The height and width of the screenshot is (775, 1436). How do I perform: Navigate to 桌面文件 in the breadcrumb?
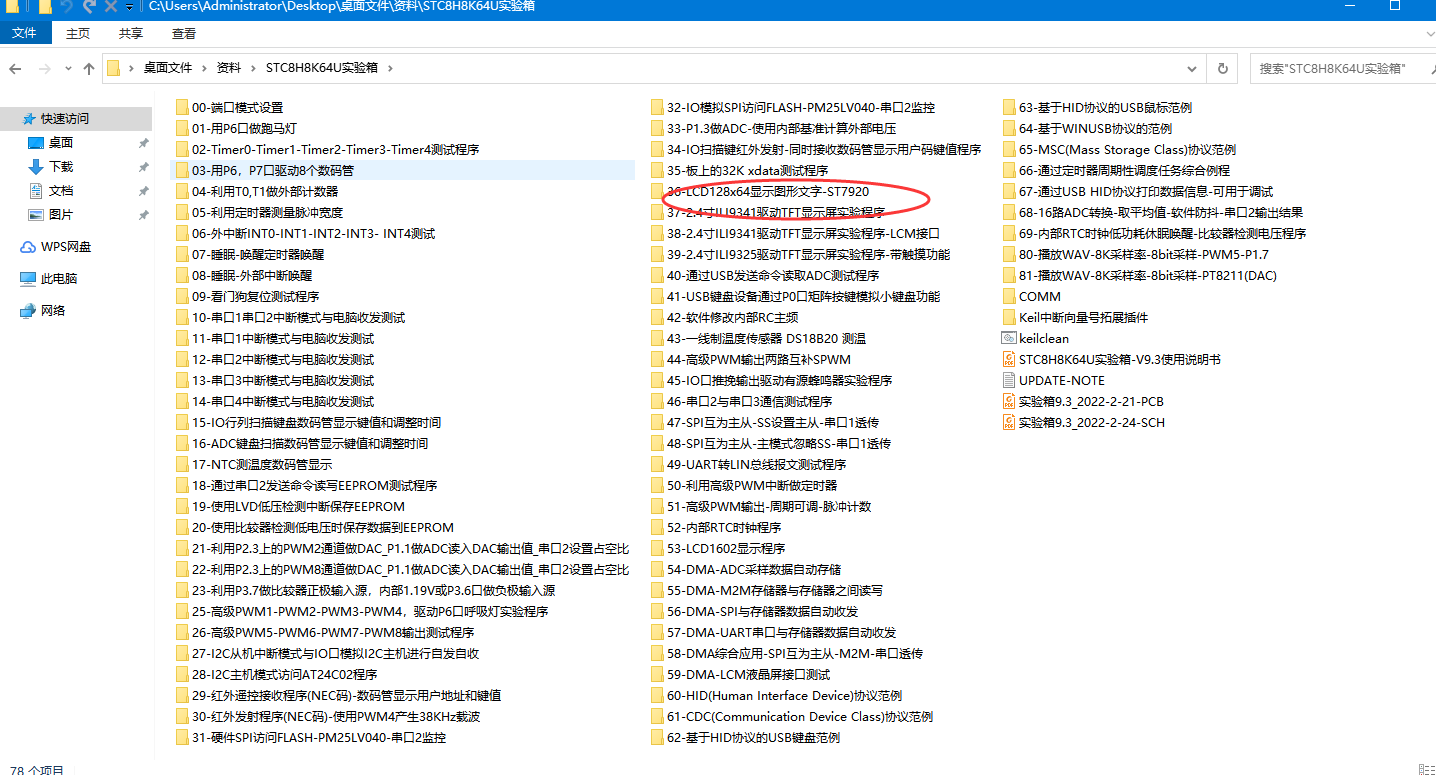tap(168, 68)
